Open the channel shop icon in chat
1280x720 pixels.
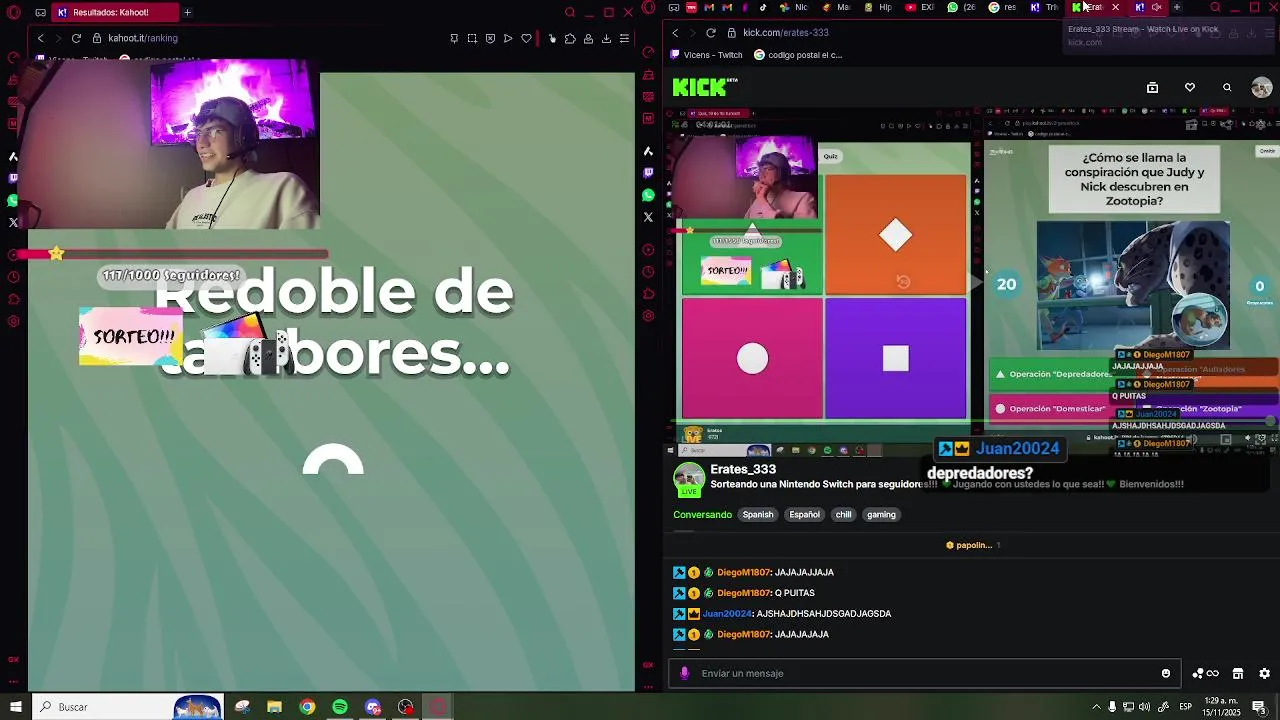(1237, 673)
